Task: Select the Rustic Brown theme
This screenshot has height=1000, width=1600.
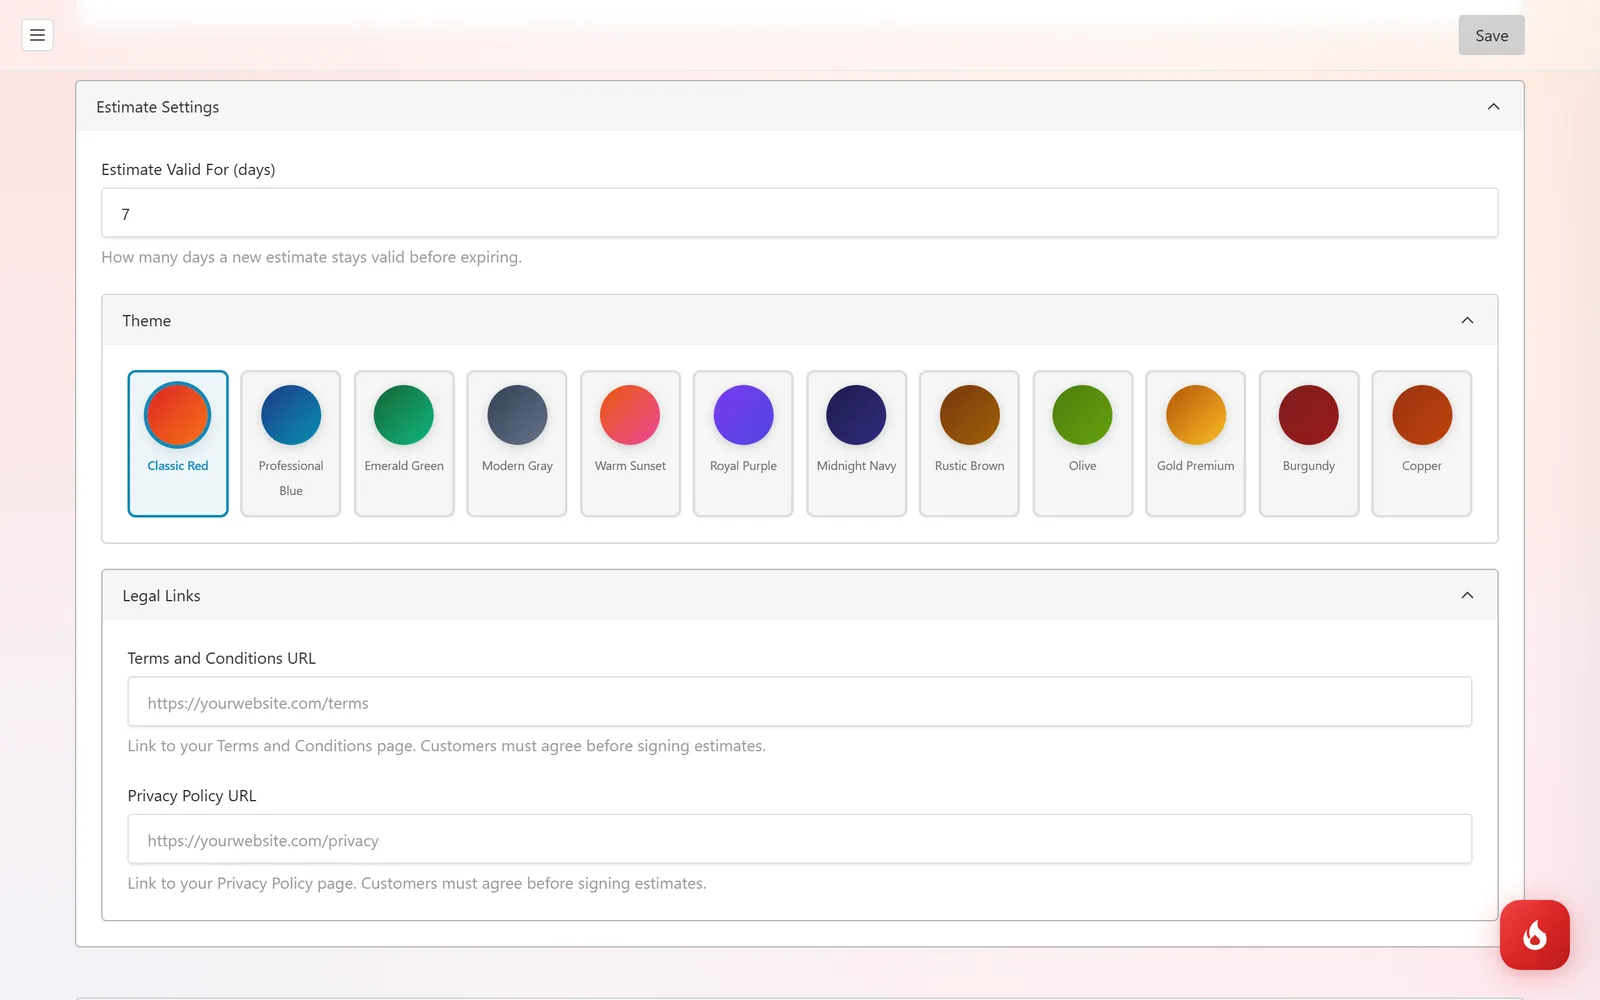Action: pyautogui.click(x=970, y=443)
